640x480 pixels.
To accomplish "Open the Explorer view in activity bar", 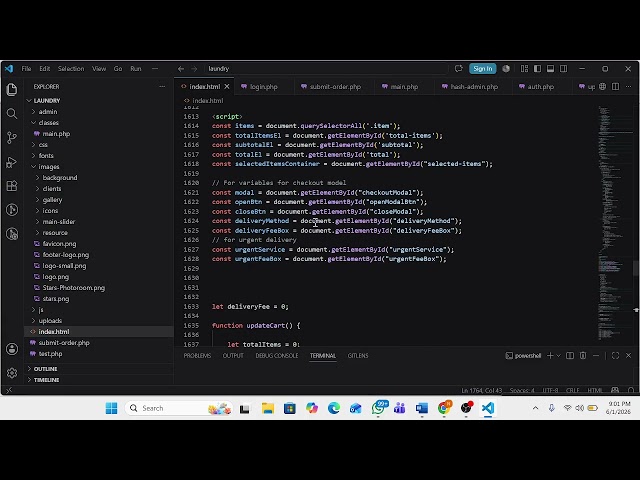I will click(12, 89).
